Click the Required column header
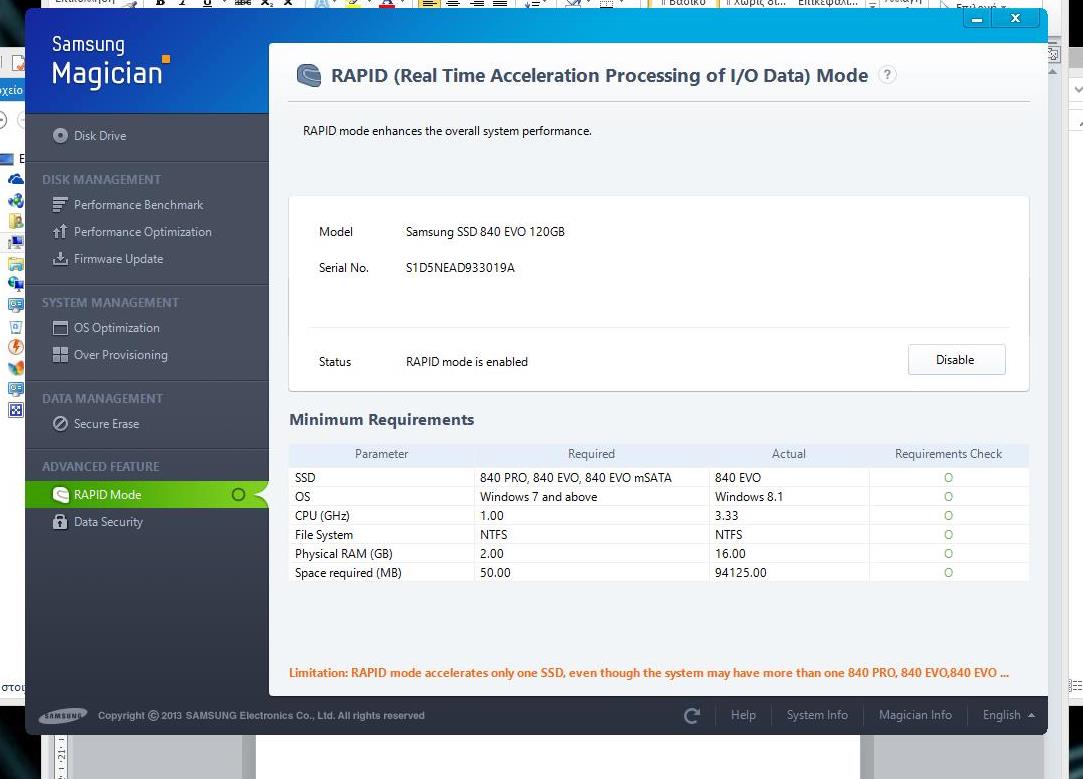The height and width of the screenshot is (779, 1083). (591, 454)
